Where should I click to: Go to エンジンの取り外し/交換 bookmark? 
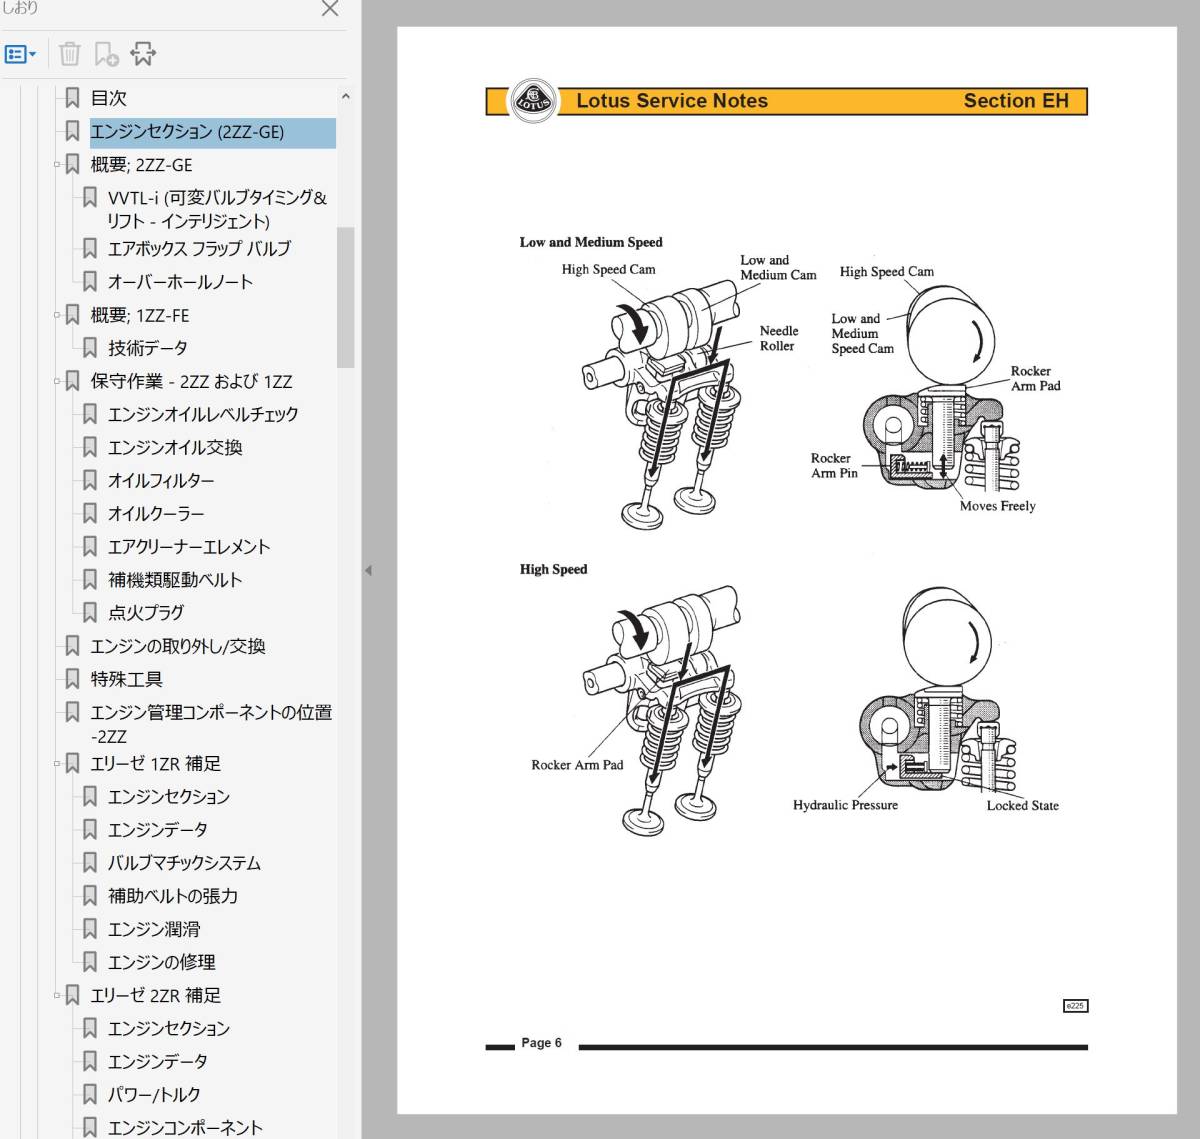pyautogui.click(x=178, y=646)
